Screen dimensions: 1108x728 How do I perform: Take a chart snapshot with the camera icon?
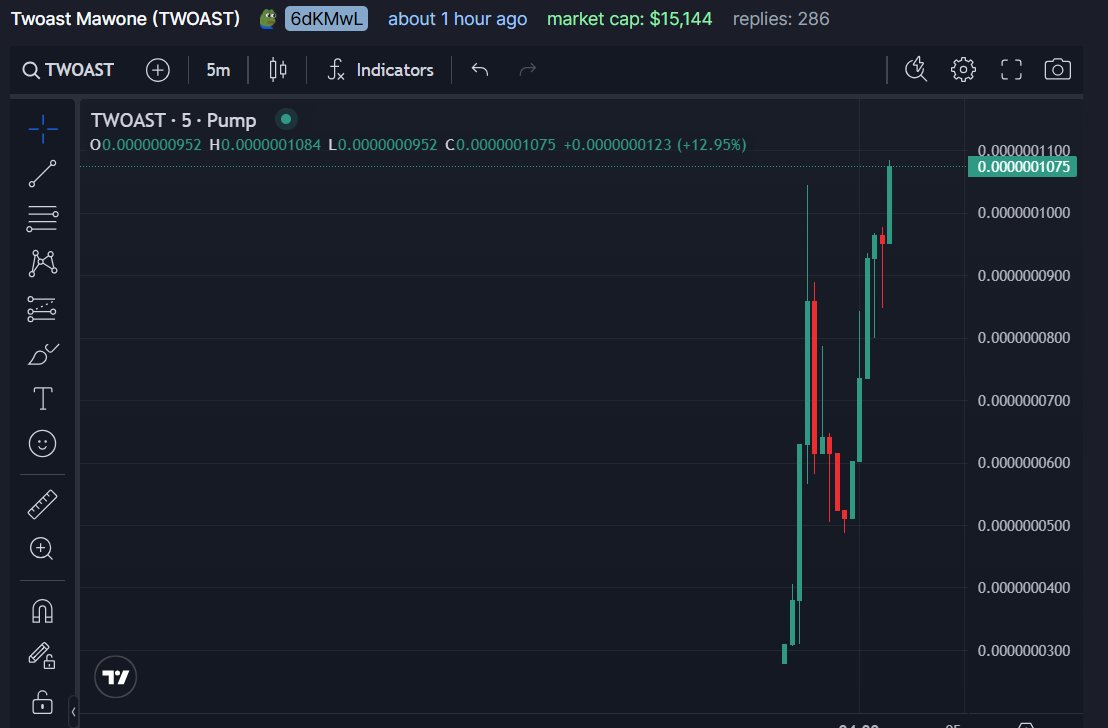1059,69
